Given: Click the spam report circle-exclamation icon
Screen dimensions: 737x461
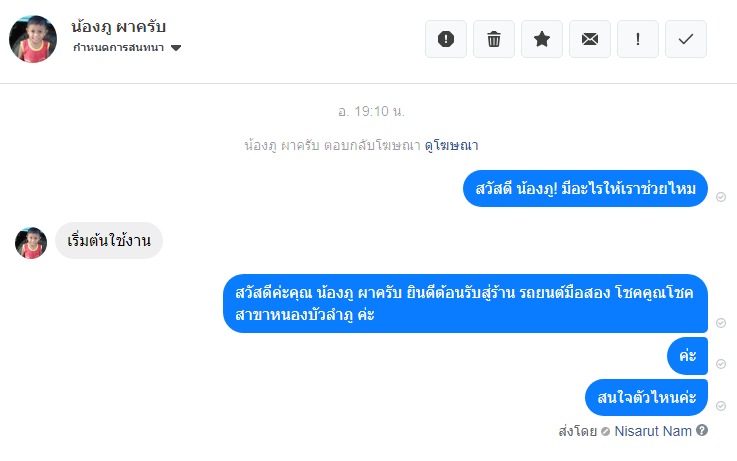Looking at the screenshot, I should click(446, 39).
